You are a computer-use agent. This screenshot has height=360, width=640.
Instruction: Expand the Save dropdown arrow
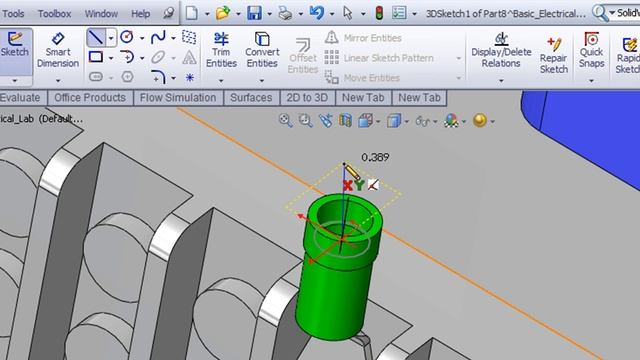(x=269, y=14)
